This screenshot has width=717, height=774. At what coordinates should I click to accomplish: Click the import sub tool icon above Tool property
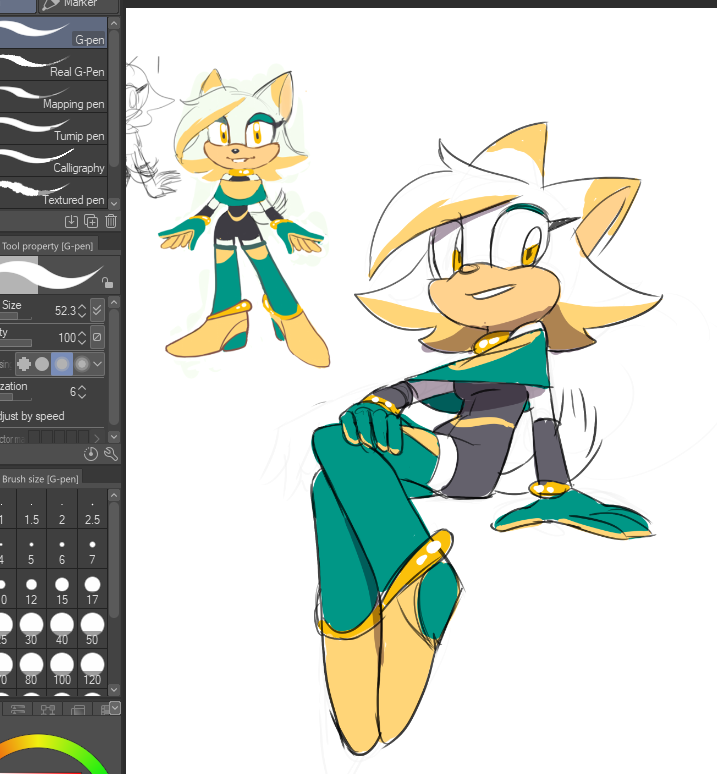click(72, 221)
